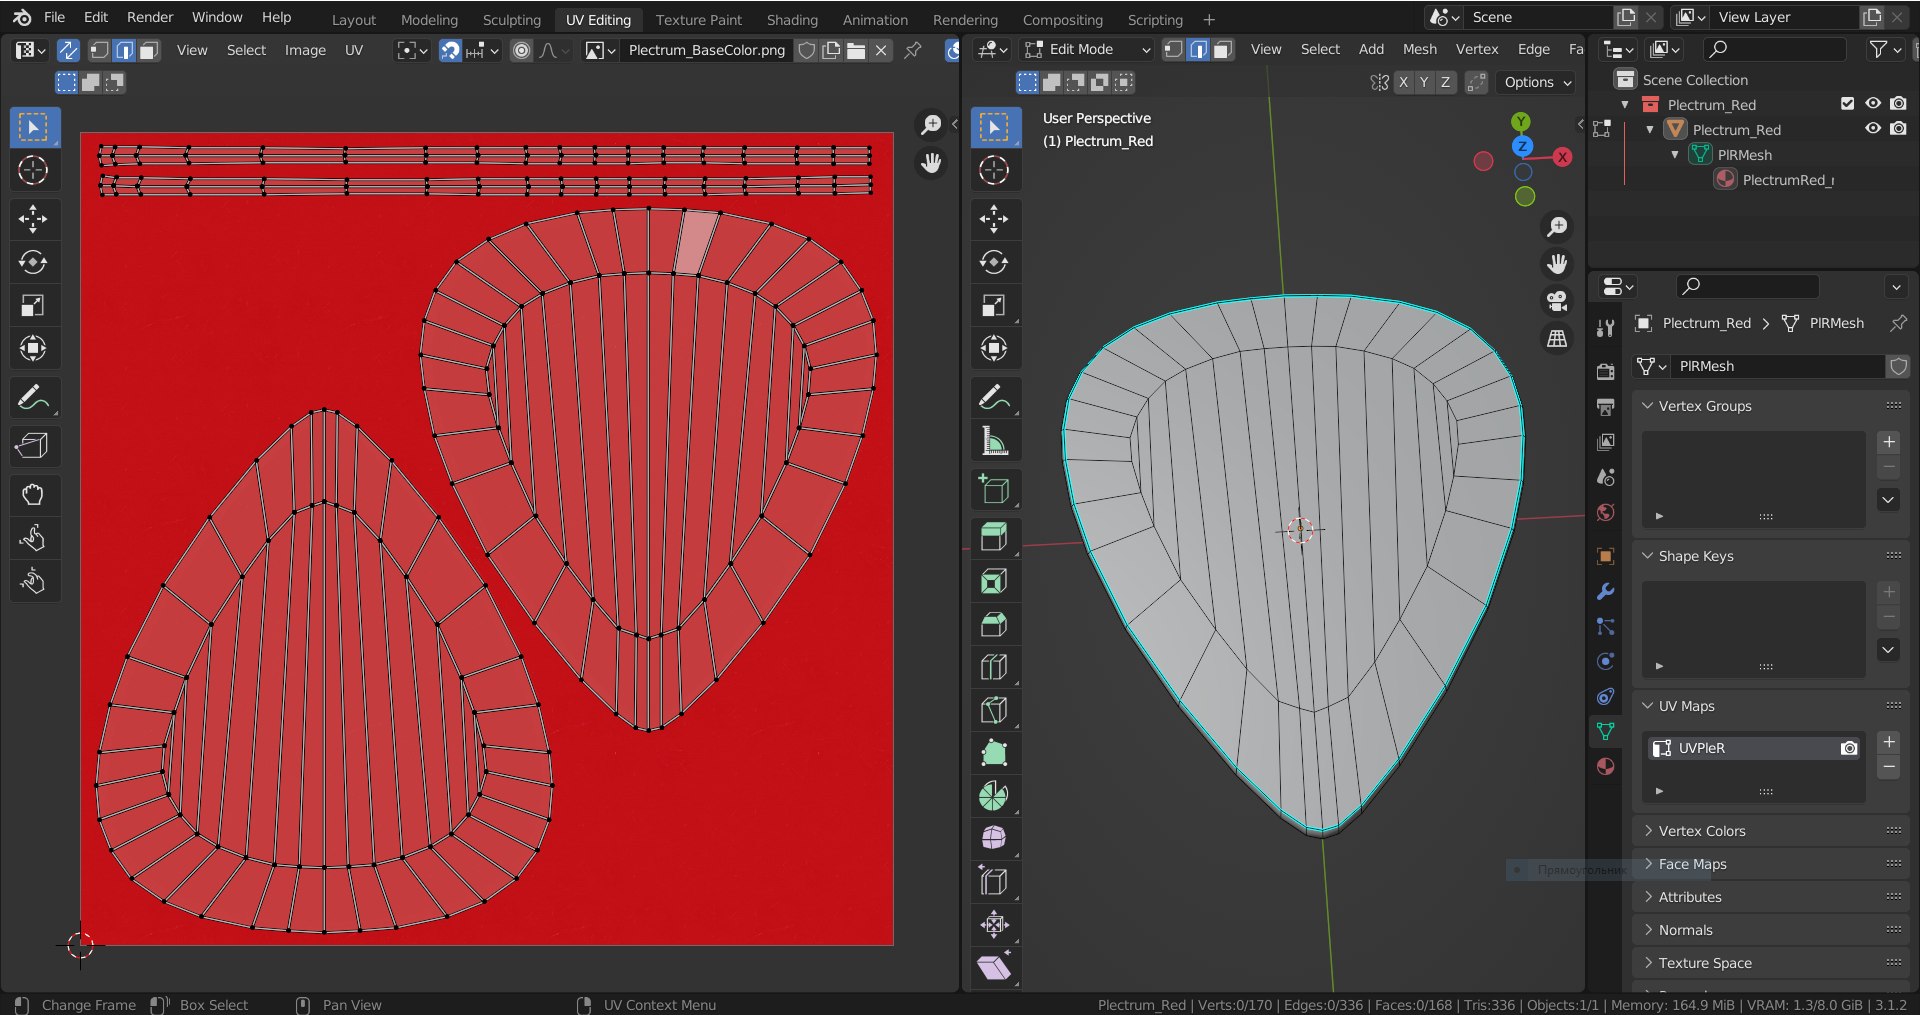The height and width of the screenshot is (1015, 1920).
Task: Click the PIRMesh mesh name field
Action: pyautogui.click(x=1779, y=366)
